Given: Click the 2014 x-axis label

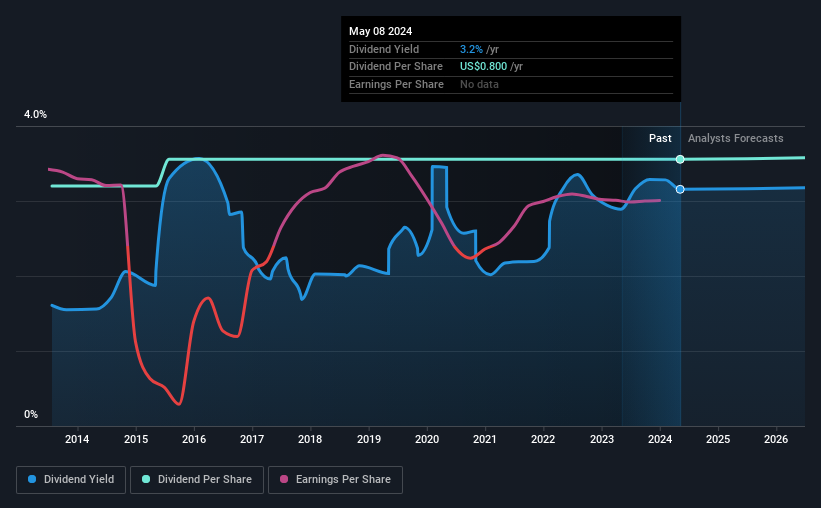Looking at the screenshot, I should tap(77, 439).
